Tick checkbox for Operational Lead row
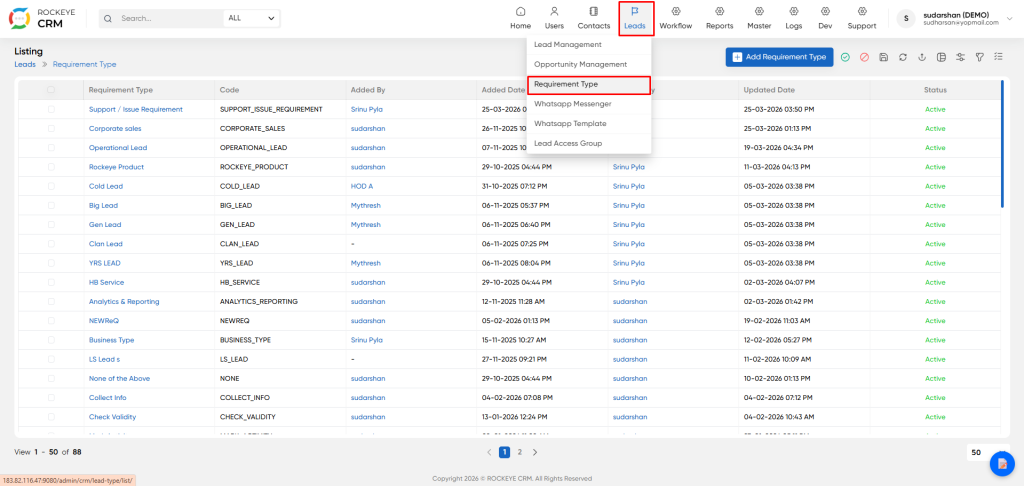Screen dimensions: 1024x486 tap(51, 148)
